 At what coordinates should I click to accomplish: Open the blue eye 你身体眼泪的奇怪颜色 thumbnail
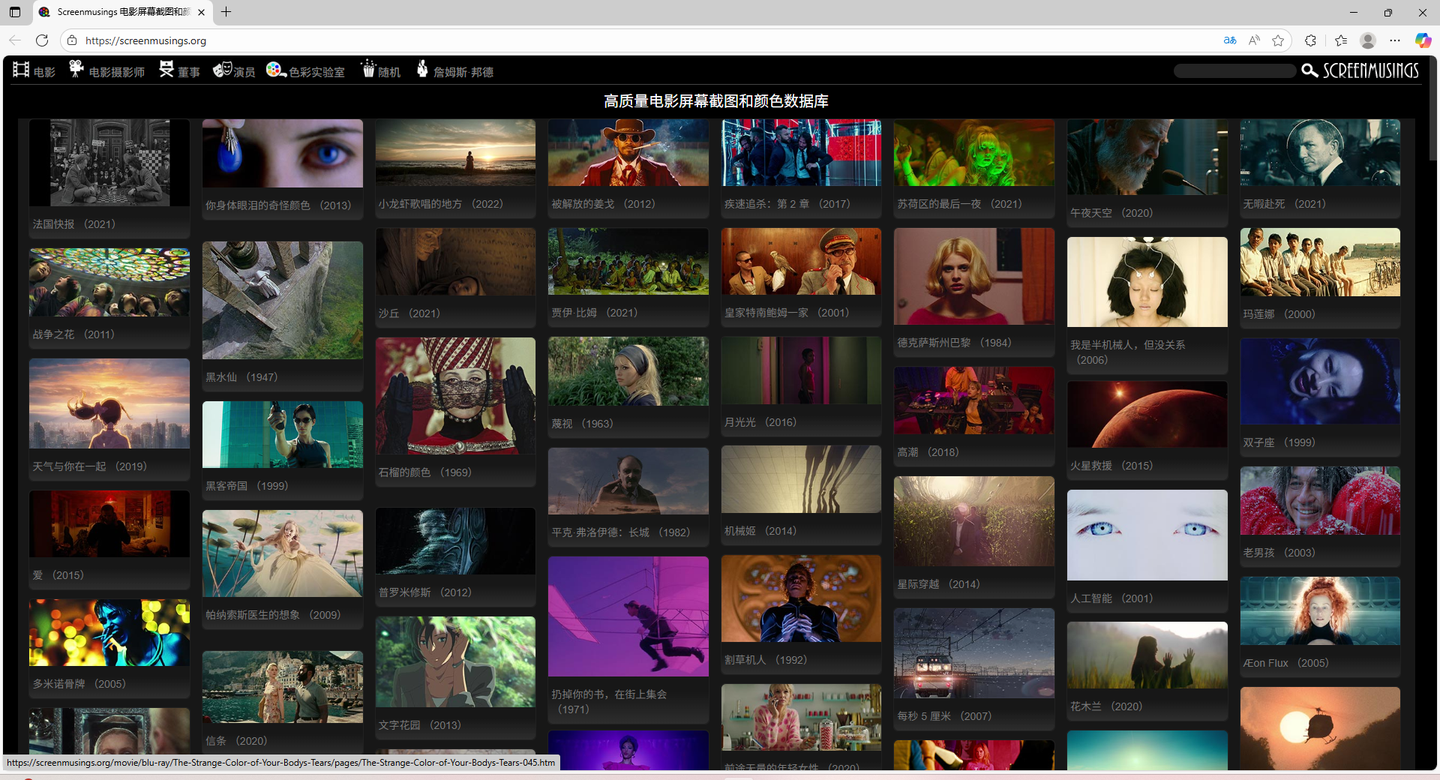[x=283, y=153]
